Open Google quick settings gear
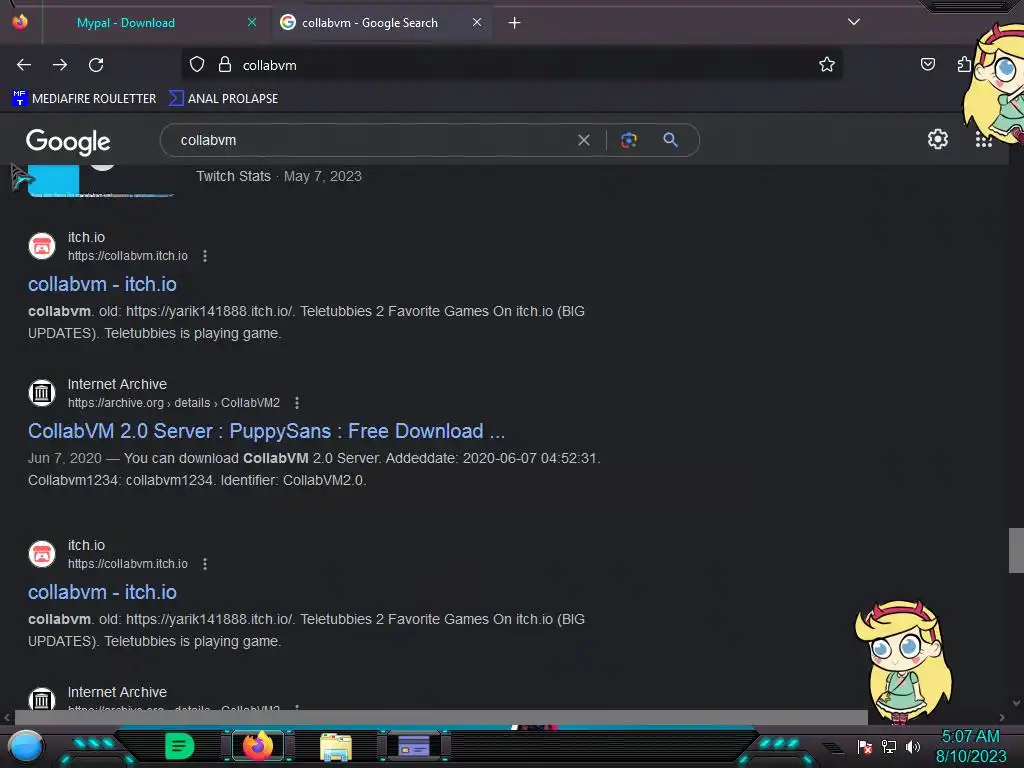Screen dimensions: 1024x768 click(x=938, y=139)
